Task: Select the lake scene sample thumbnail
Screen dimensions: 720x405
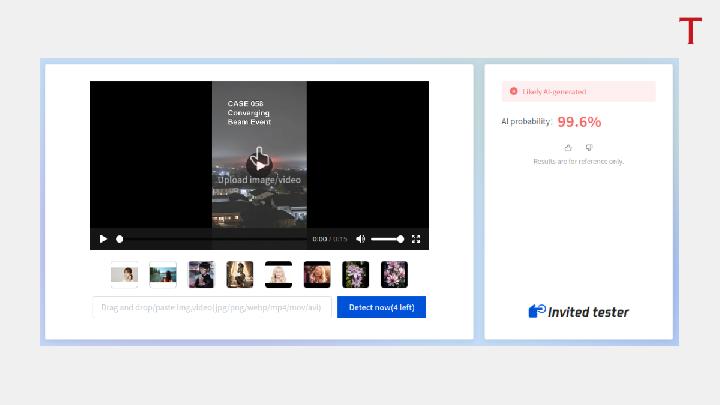Action: 163,275
